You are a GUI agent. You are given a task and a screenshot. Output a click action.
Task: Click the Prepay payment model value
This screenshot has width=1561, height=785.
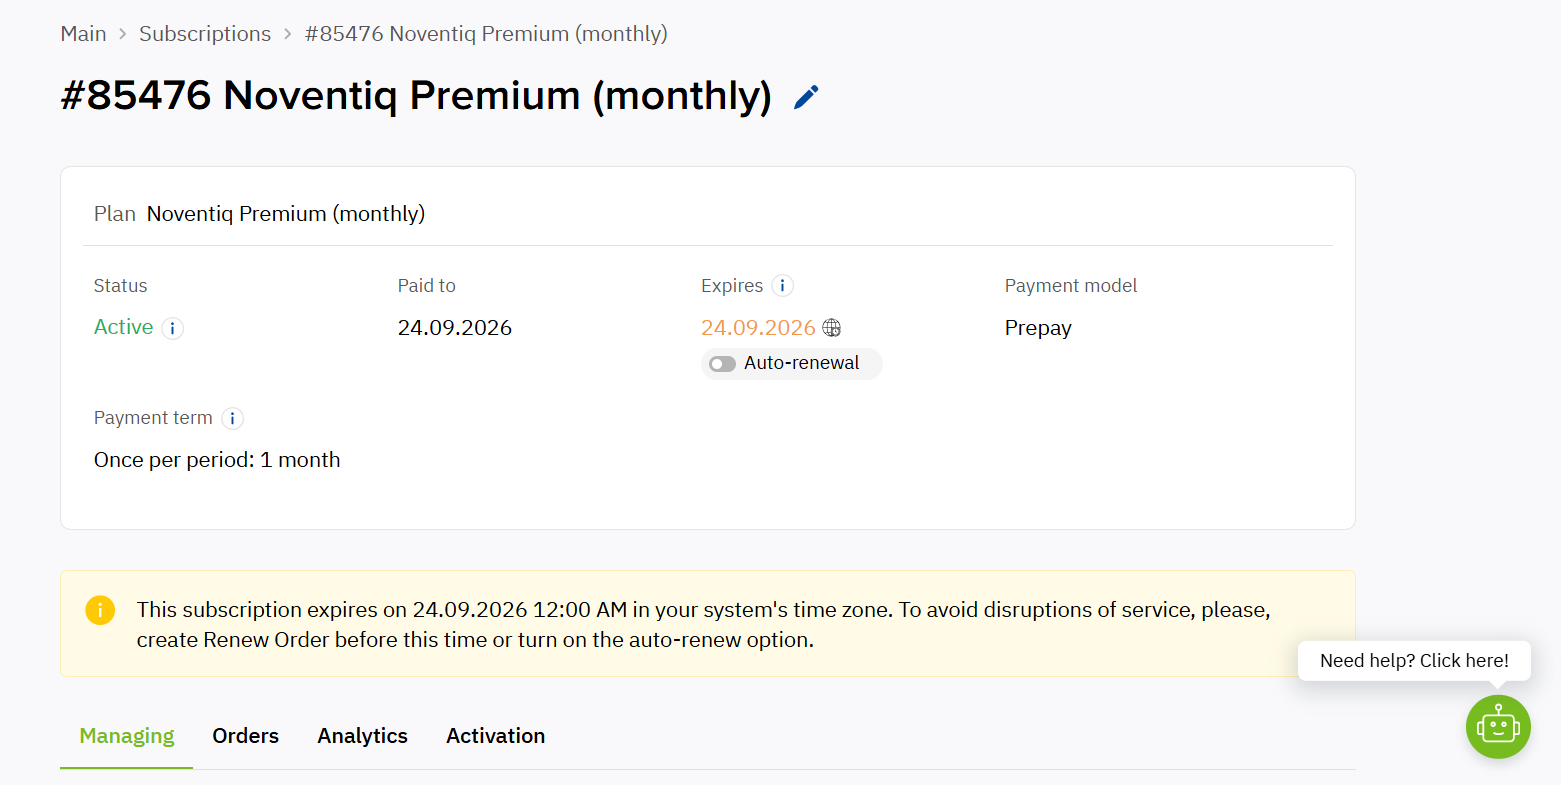(1038, 328)
